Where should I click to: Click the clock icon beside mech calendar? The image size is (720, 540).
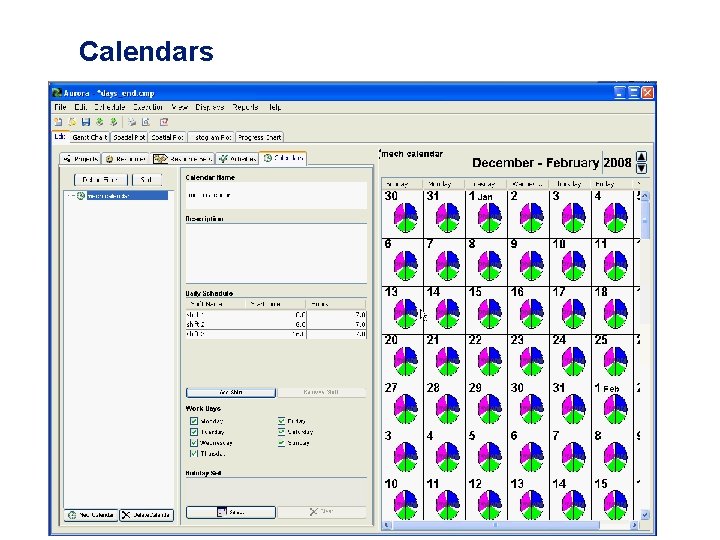(x=81, y=196)
